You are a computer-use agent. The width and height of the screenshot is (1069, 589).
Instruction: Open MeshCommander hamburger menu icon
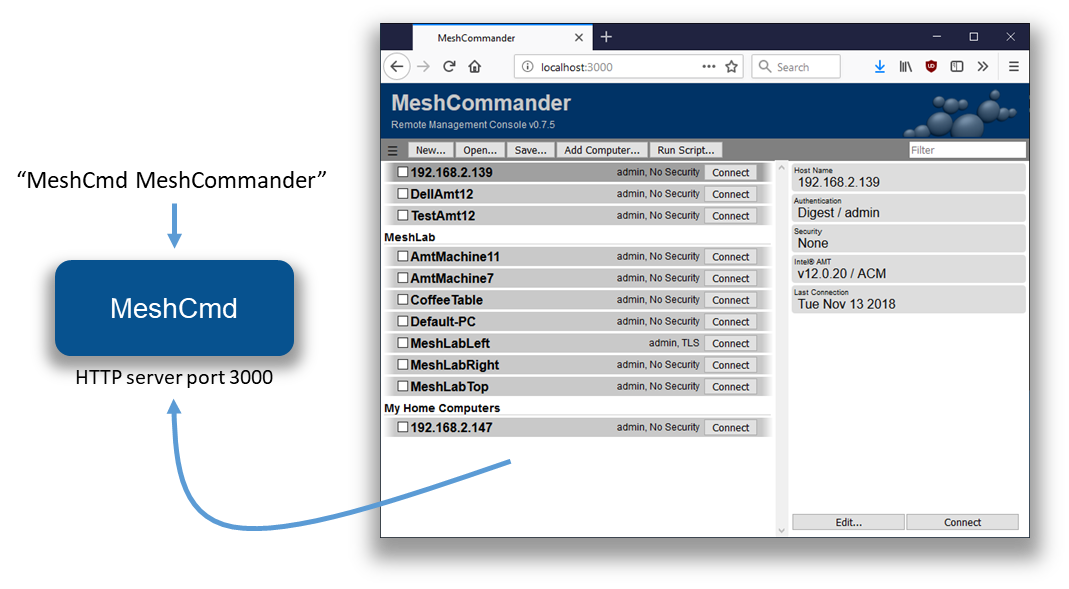click(393, 151)
